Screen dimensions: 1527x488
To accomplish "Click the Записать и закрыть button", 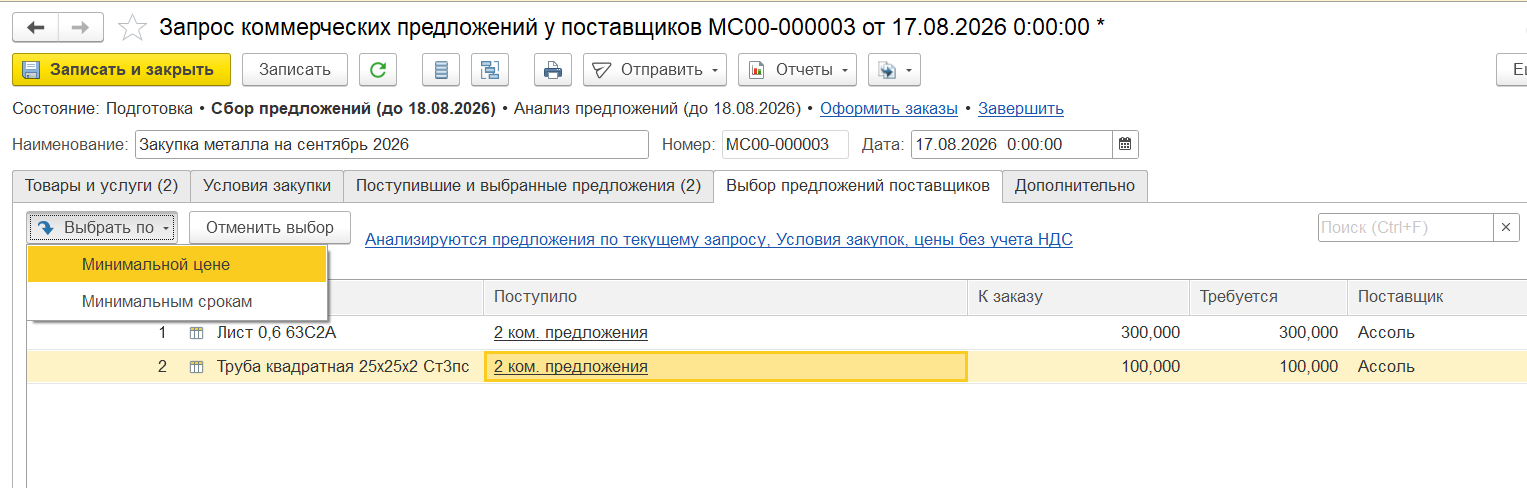I will click(121, 70).
